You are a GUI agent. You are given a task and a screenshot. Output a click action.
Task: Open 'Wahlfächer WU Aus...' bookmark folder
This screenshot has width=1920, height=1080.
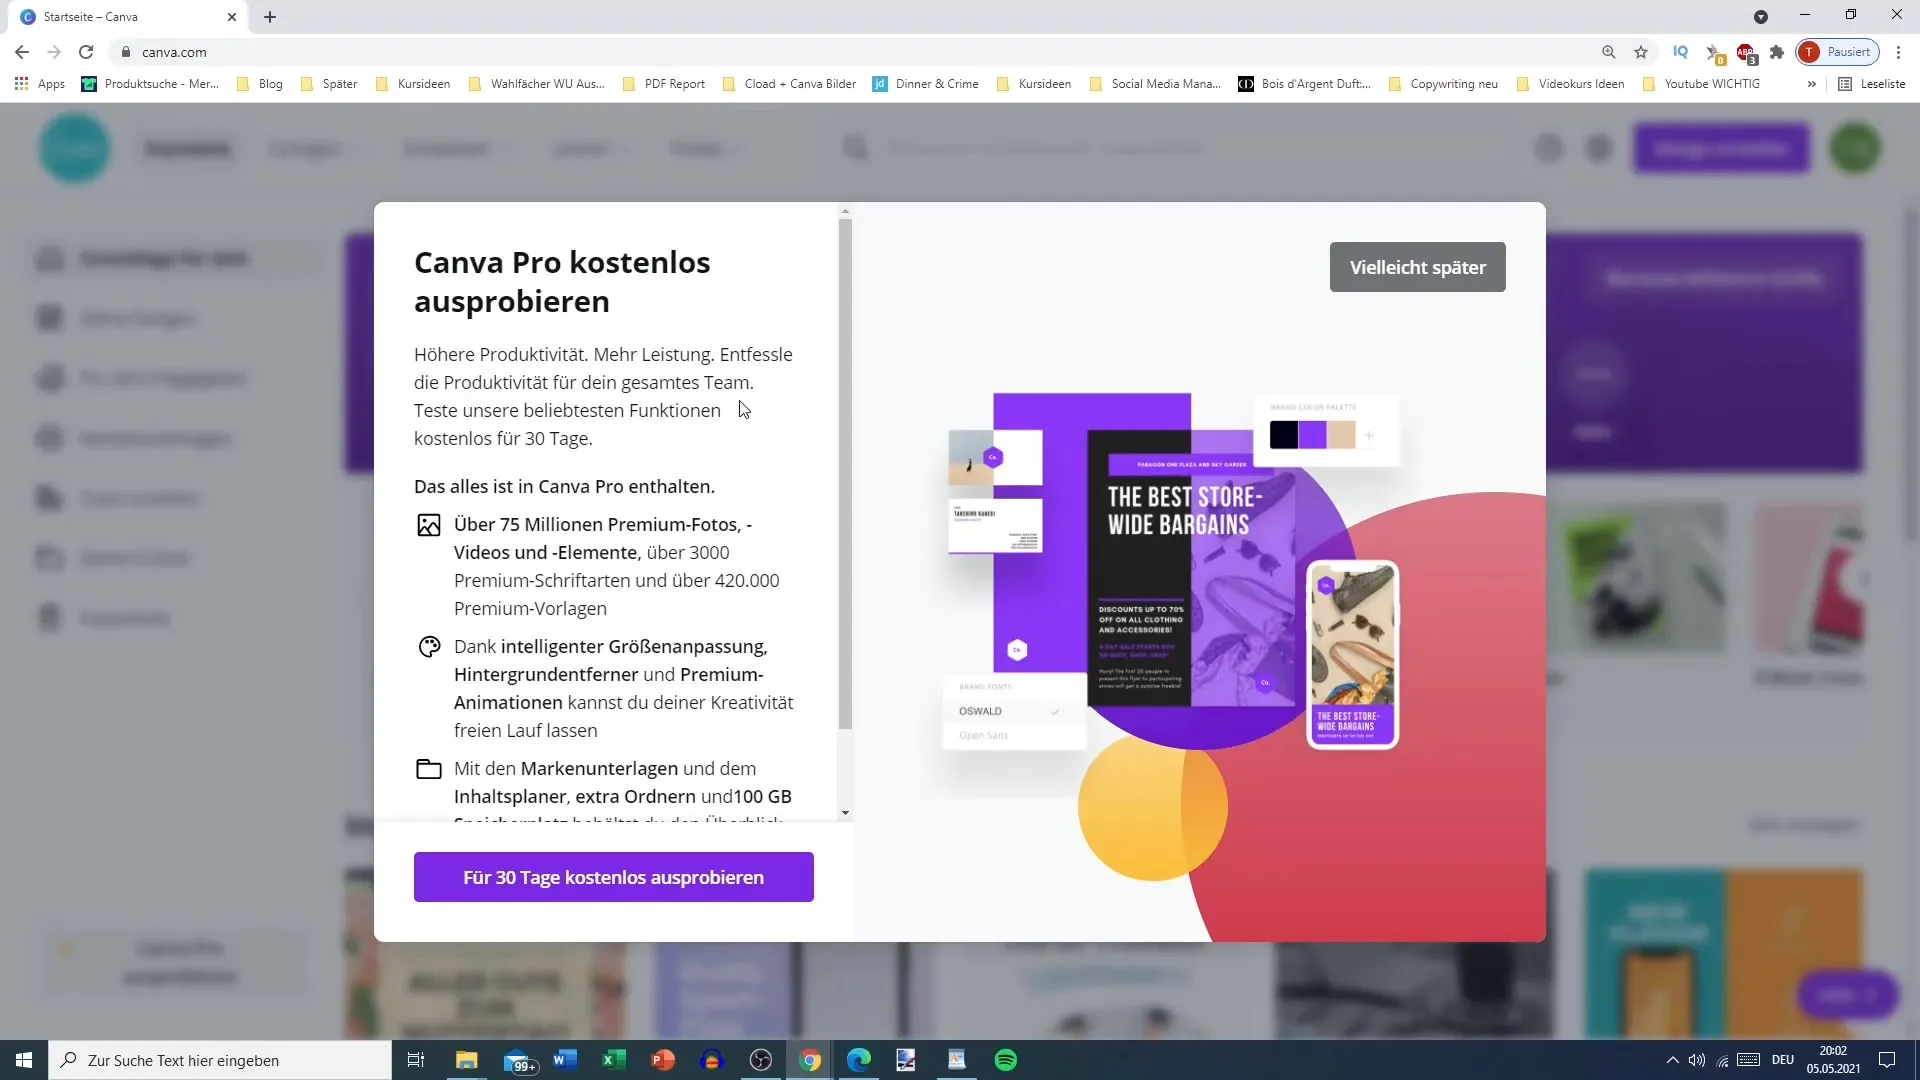[537, 84]
